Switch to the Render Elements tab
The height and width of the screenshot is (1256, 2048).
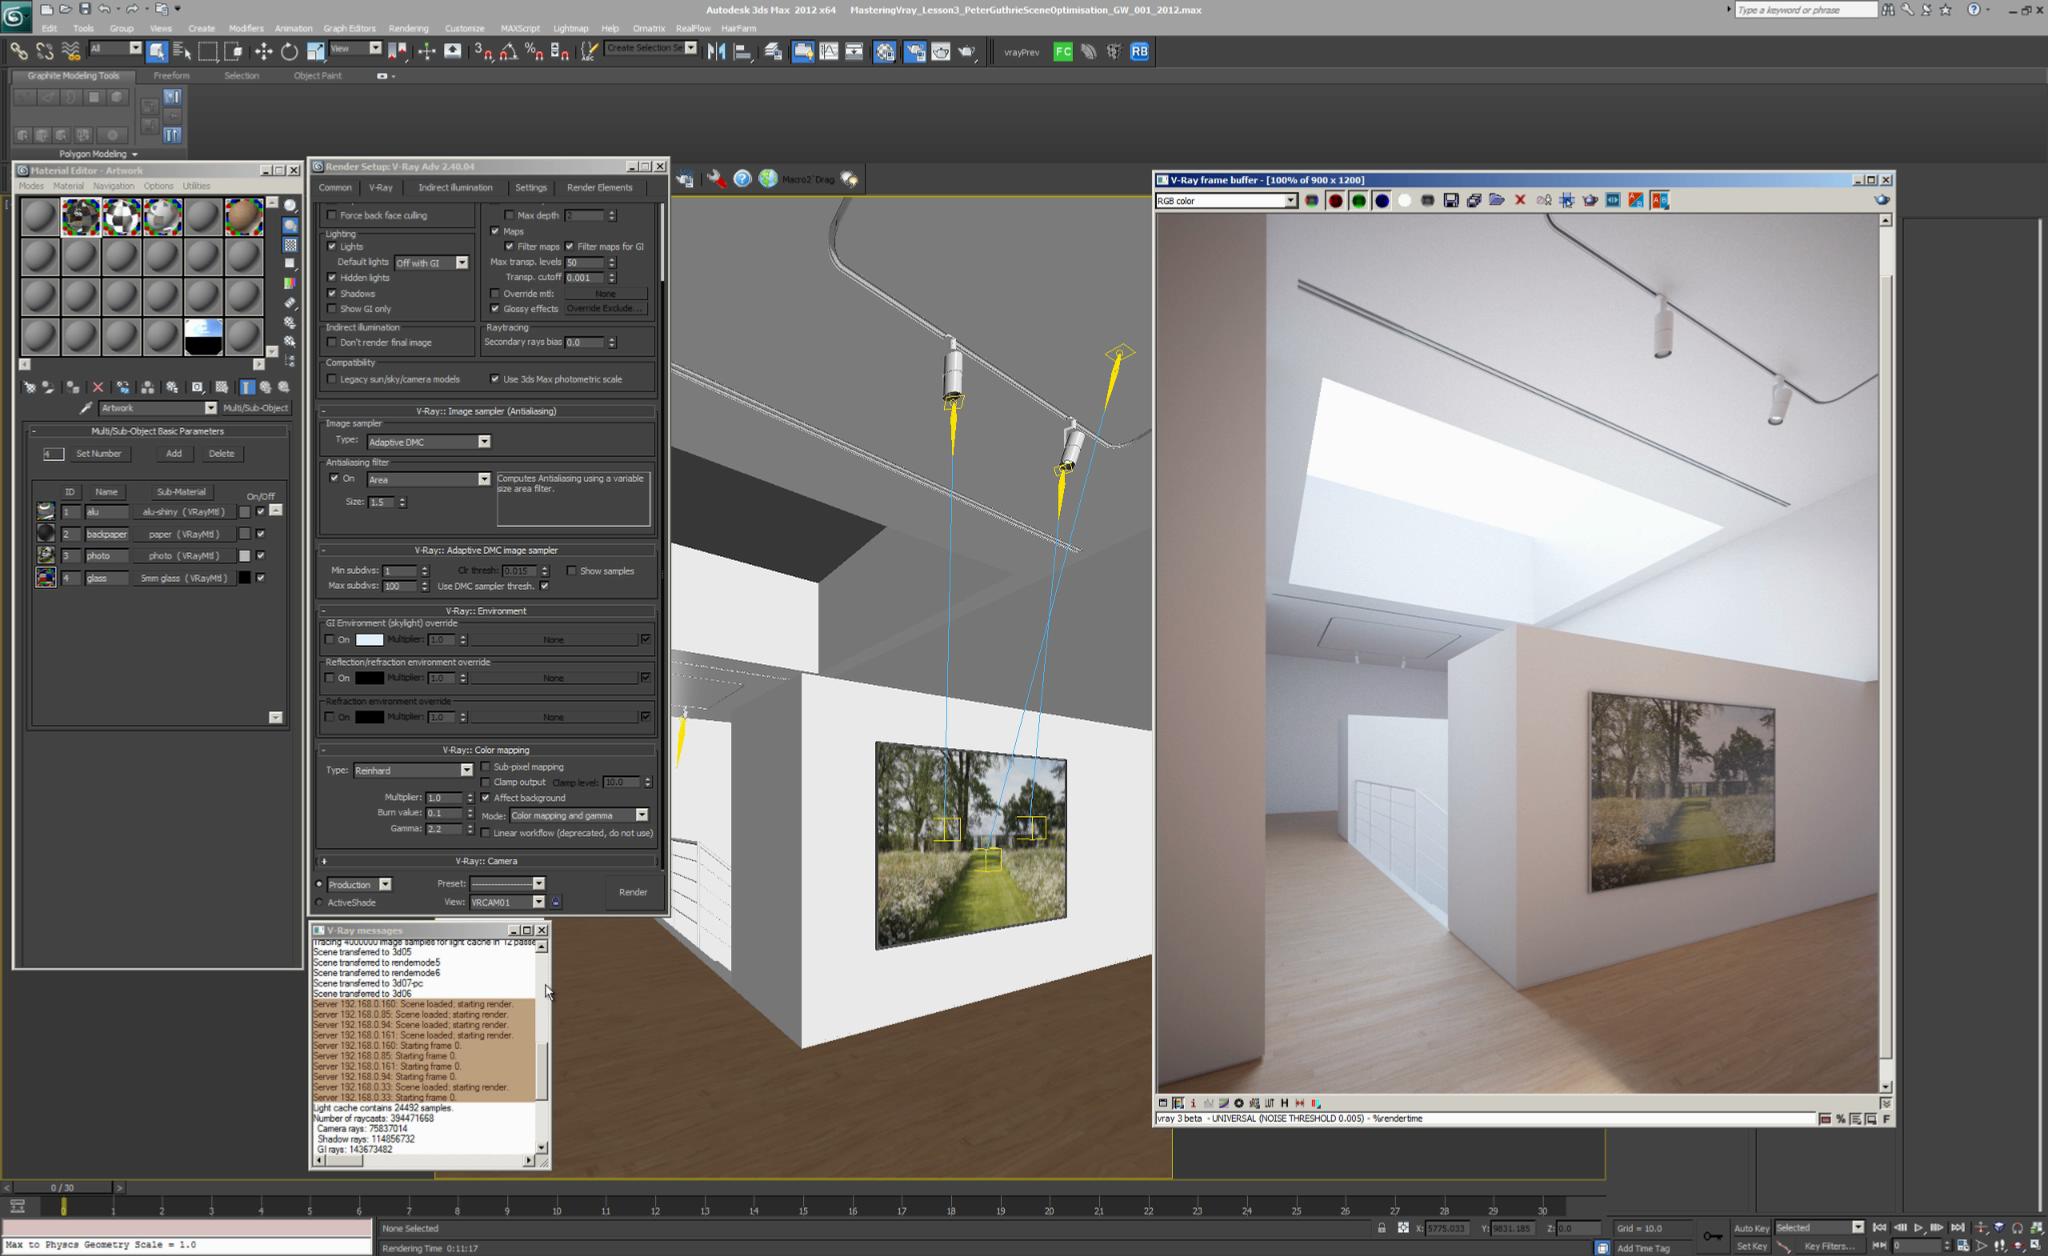click(x=599, y=188)
